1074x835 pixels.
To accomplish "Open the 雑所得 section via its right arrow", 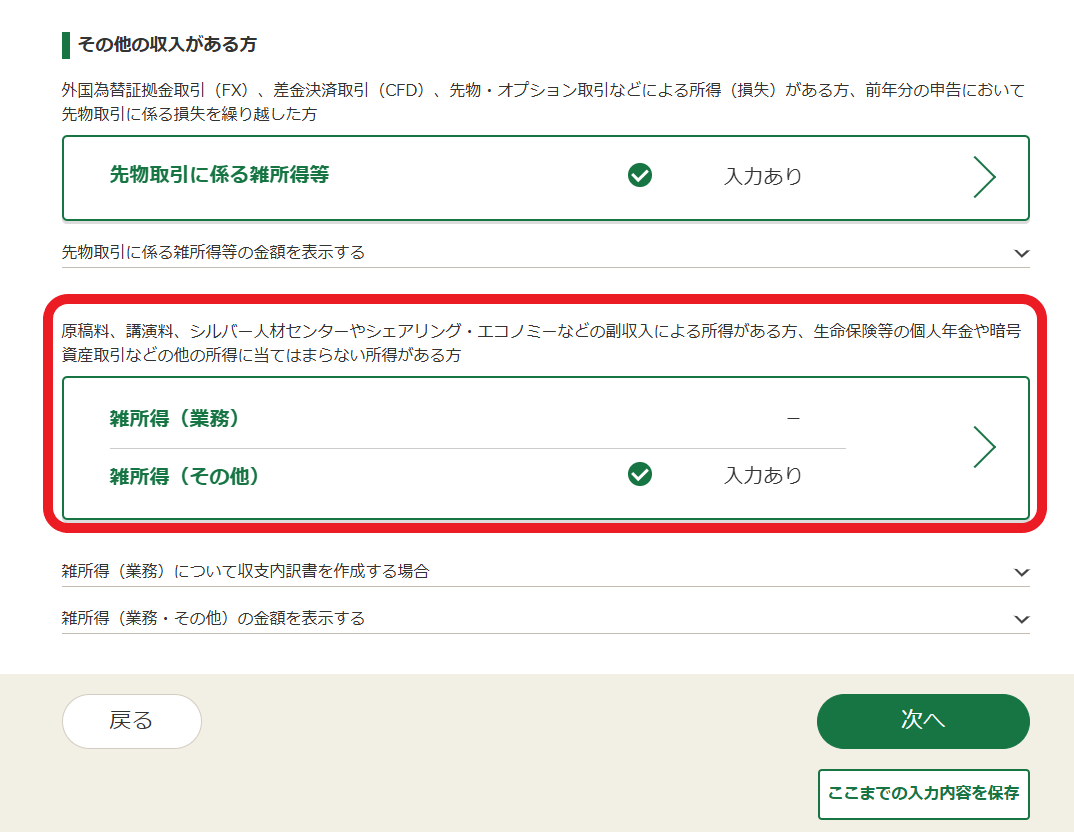I will coord(985,447).
